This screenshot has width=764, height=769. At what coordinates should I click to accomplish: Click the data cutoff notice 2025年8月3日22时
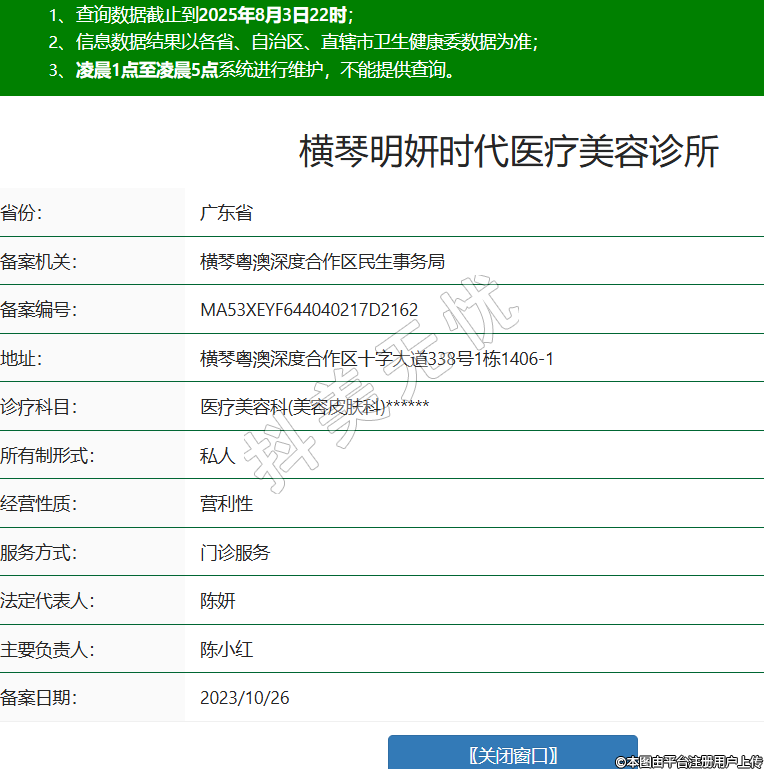pos(275,15)
